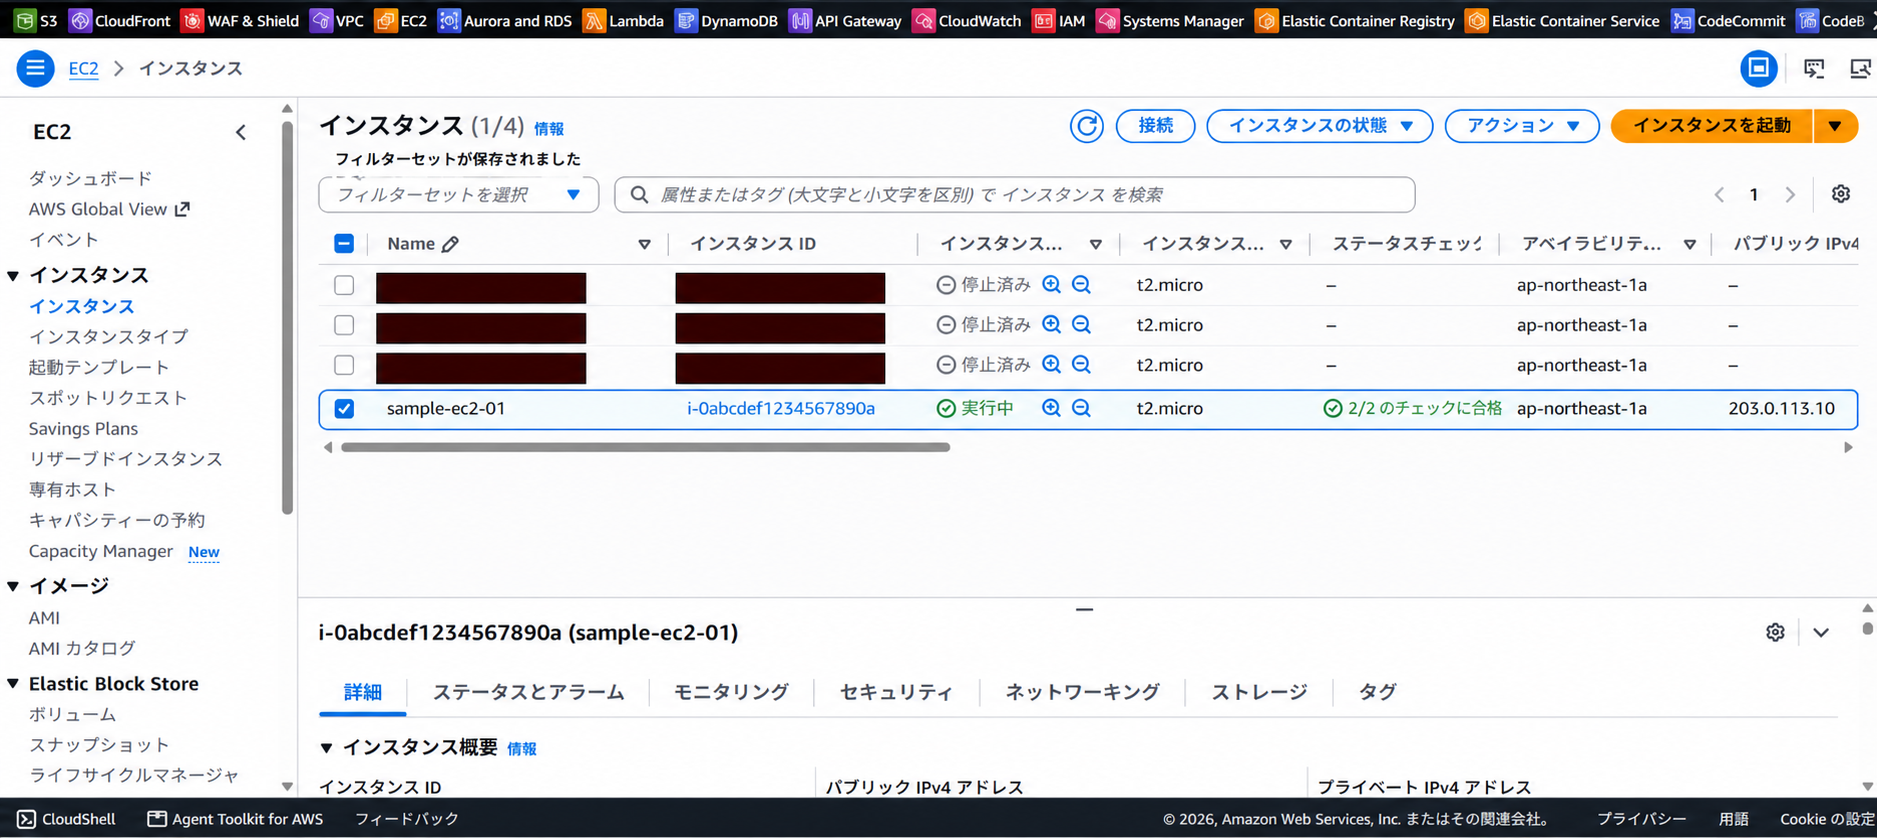Open AWS Global View external link icon
Screen dimensions: 1877x838
tap(182, 209)
